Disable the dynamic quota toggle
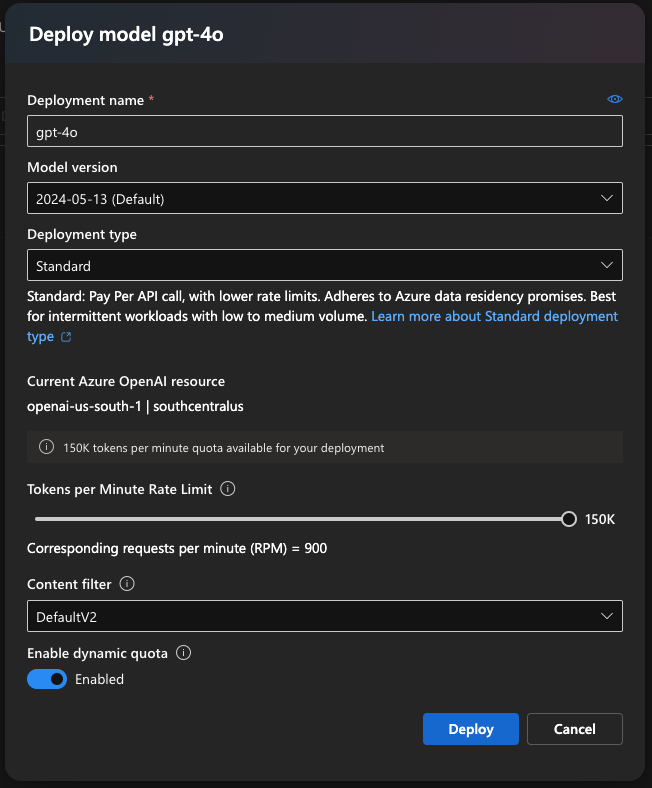The height and width of the screenshot is (788, 652). tap(47, 679)
